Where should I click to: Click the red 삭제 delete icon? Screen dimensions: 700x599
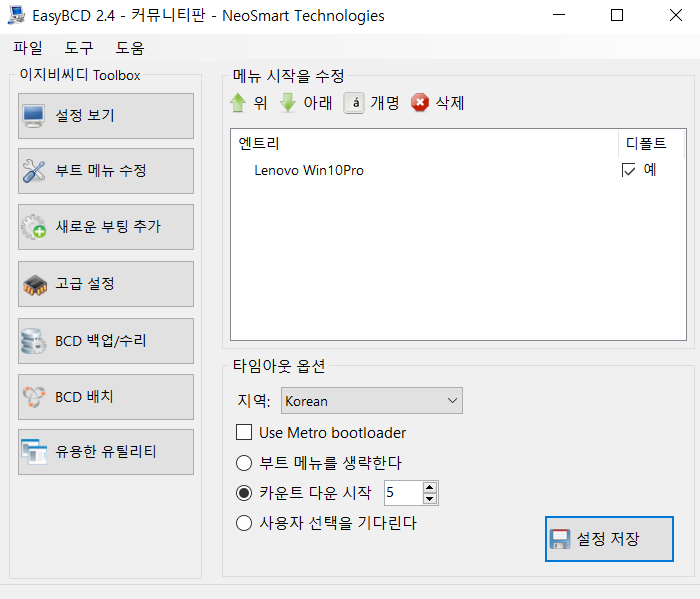[420, 103]
